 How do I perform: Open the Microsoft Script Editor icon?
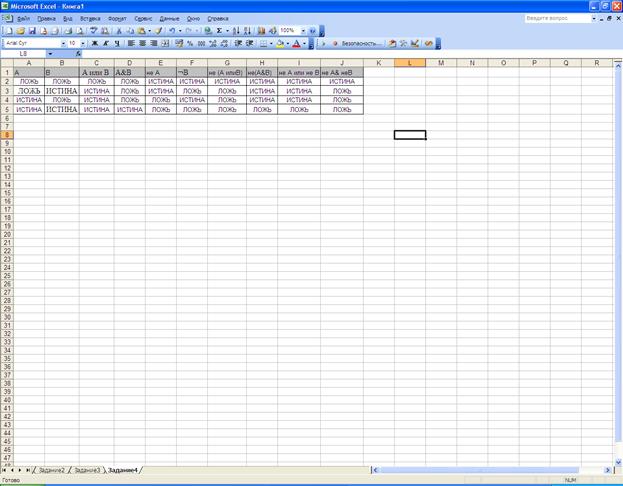click(x=429, y=43)
